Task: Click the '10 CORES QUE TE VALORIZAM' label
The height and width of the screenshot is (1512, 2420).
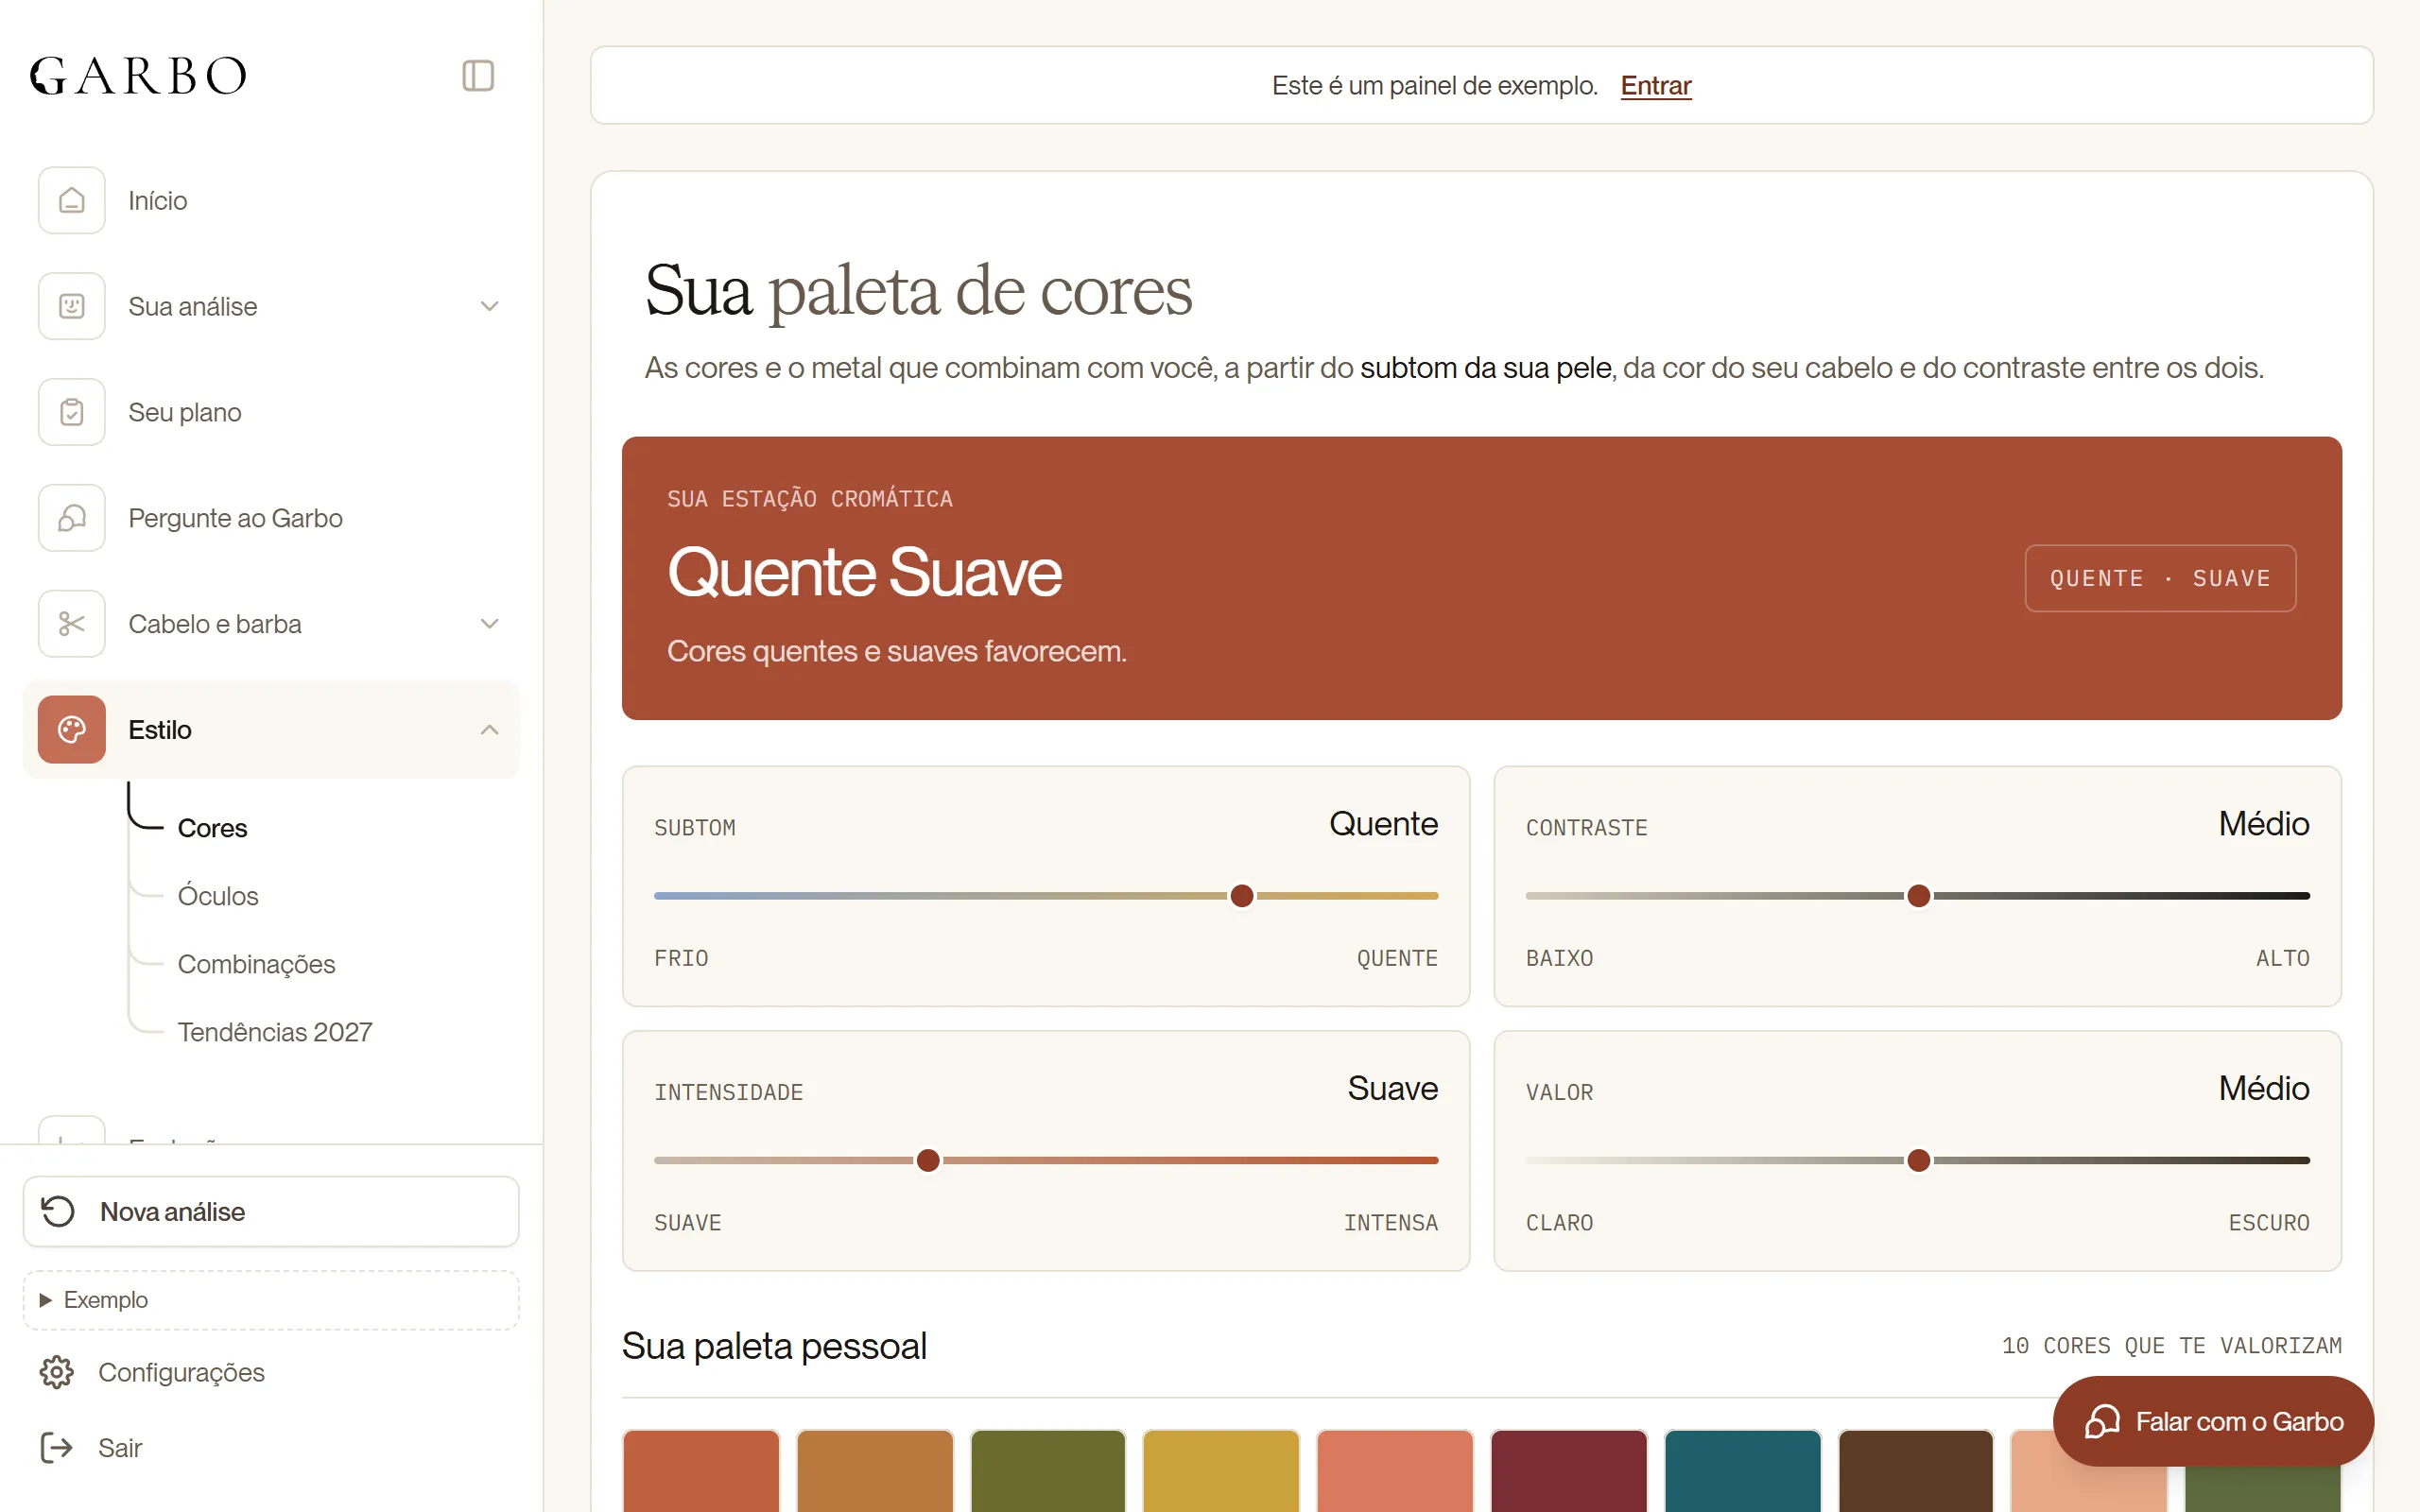Action: point(2172,1346)
